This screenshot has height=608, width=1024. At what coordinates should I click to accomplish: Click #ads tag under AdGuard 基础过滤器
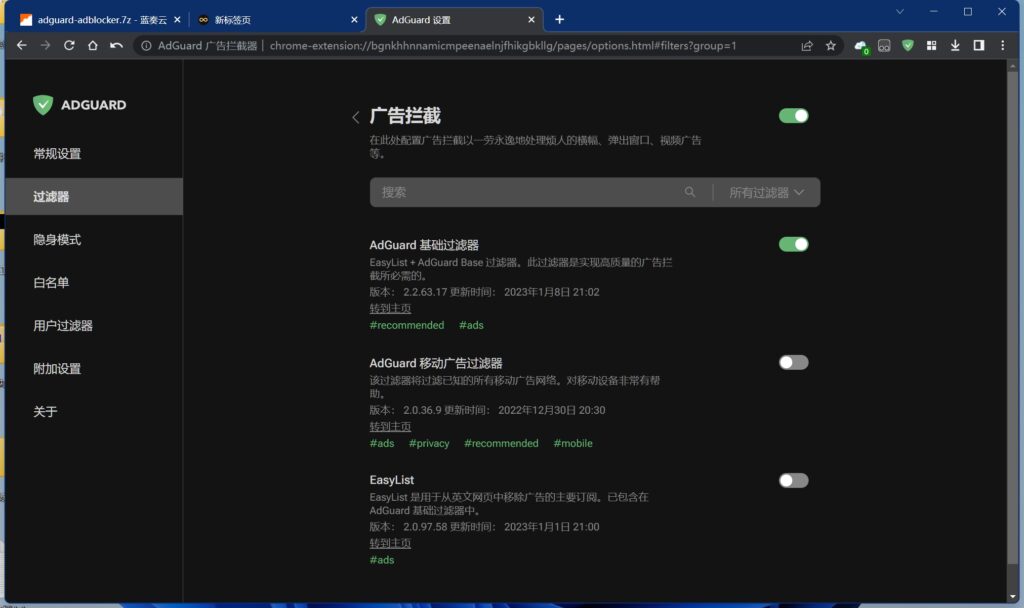pyautogui.click(x=471, y=325)
